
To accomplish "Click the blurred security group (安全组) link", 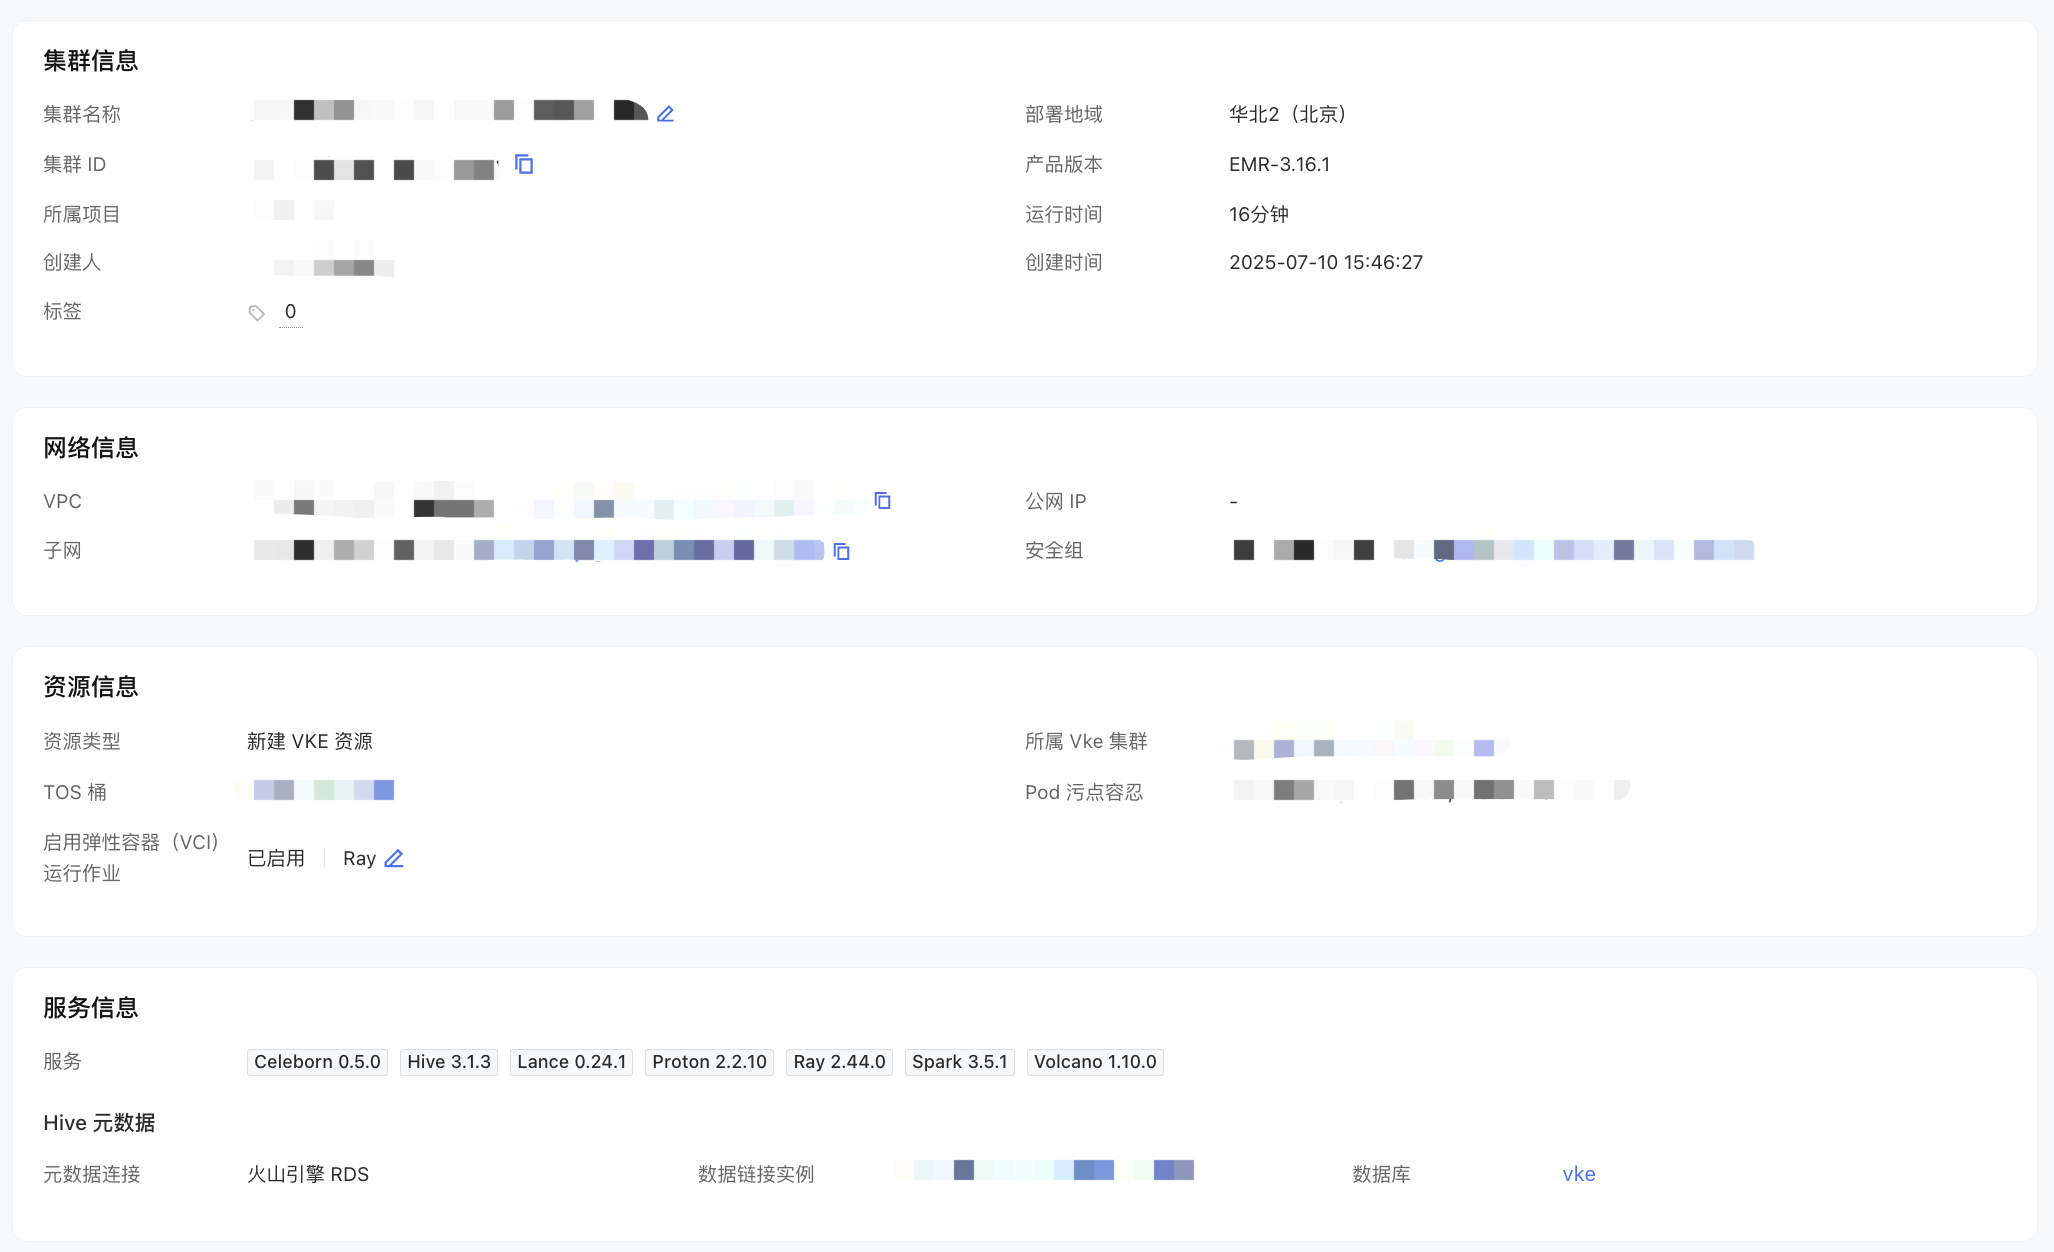I will tap(1592, 550).
